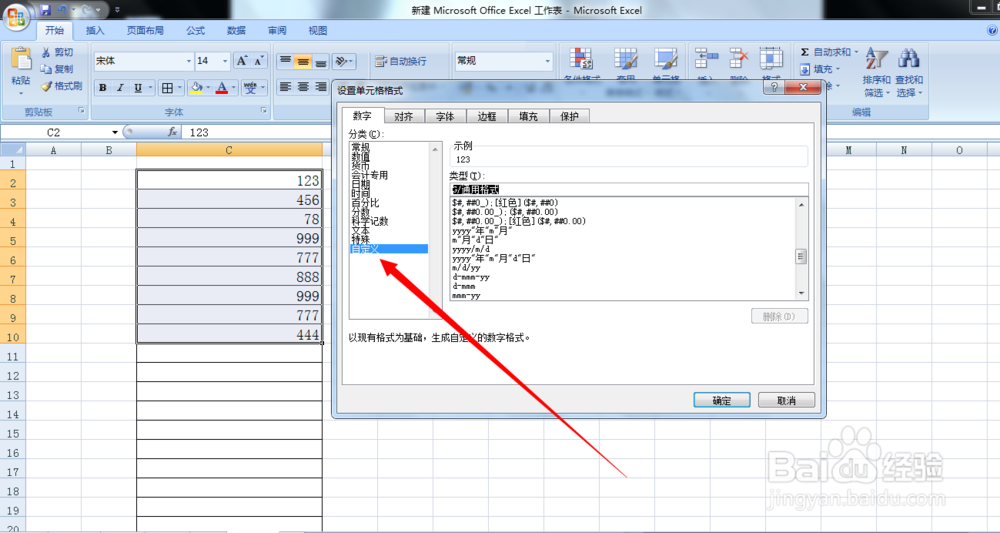Open the 插入 ribbon tab
Viewport: 1000px width, 533px height.
tap(95, 30)
